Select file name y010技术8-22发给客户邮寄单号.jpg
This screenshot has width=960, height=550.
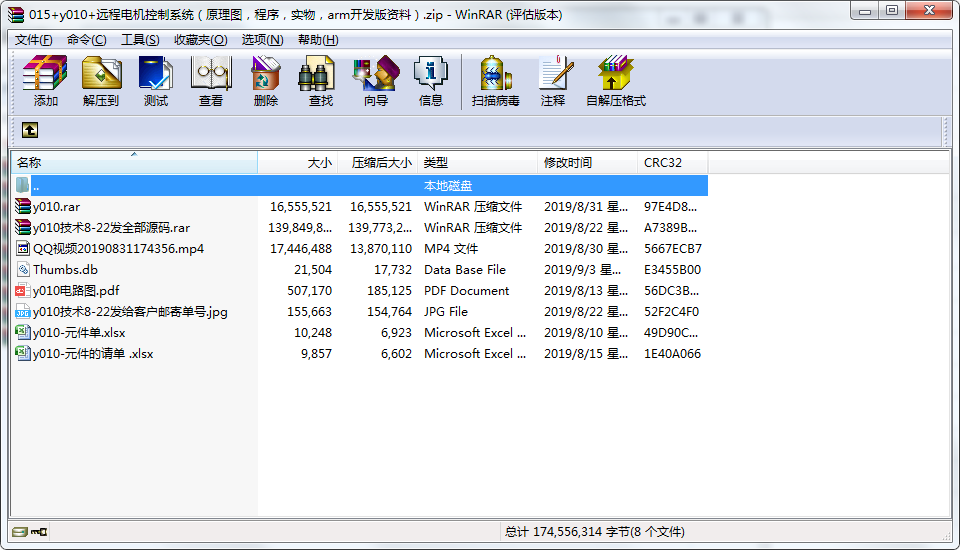[130, 312]
